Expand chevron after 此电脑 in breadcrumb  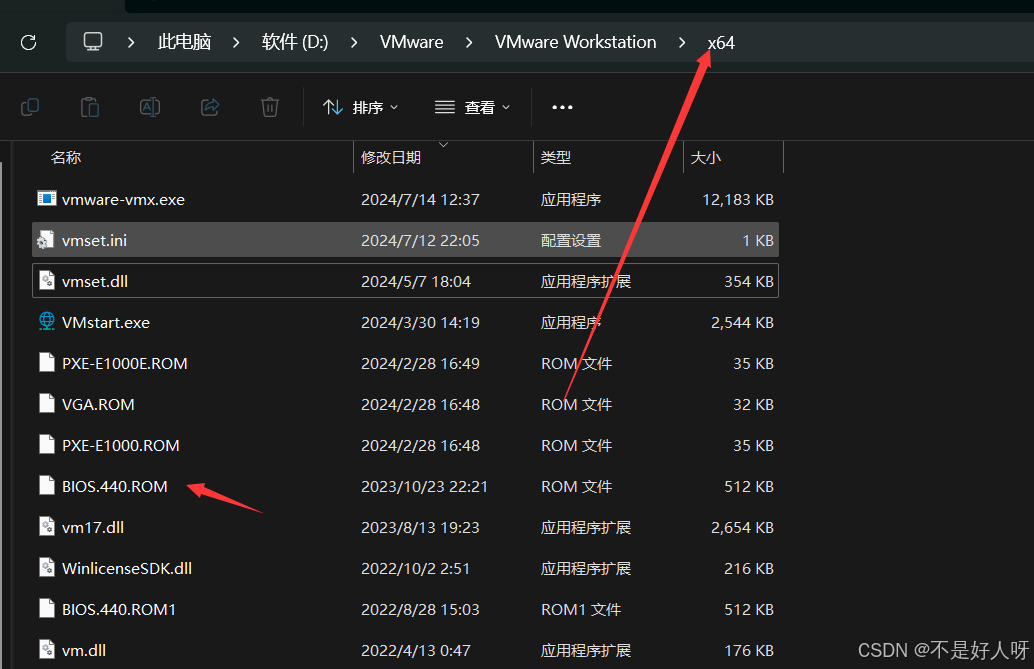(236, 42)
